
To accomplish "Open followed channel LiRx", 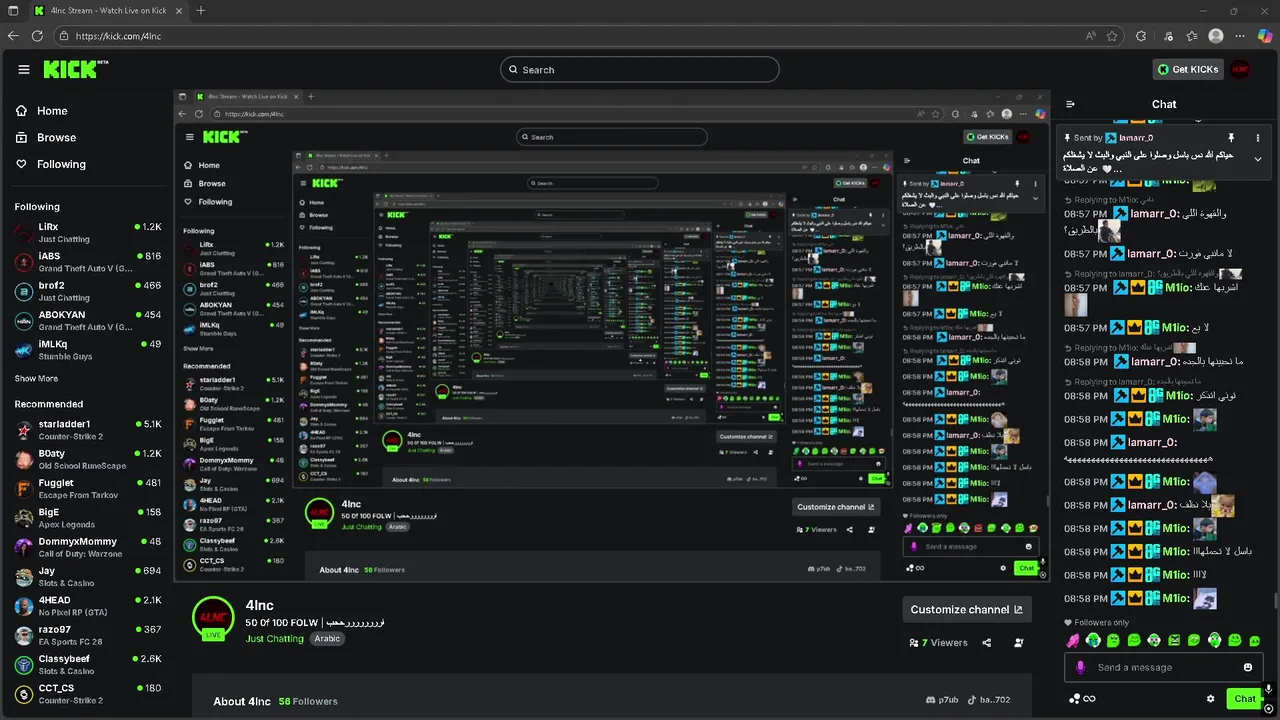I will [x=87, y=232].
